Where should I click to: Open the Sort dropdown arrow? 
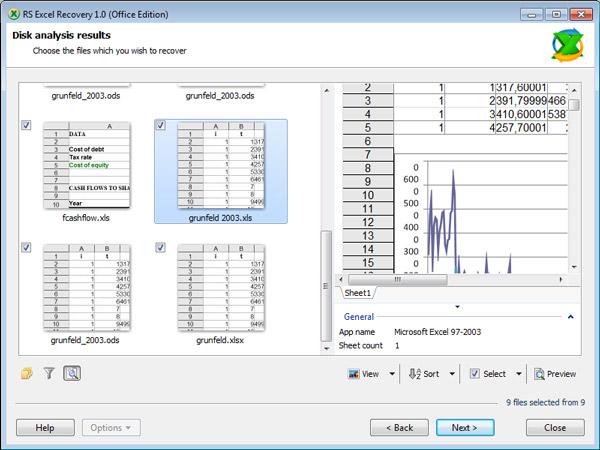pos(453,374)
